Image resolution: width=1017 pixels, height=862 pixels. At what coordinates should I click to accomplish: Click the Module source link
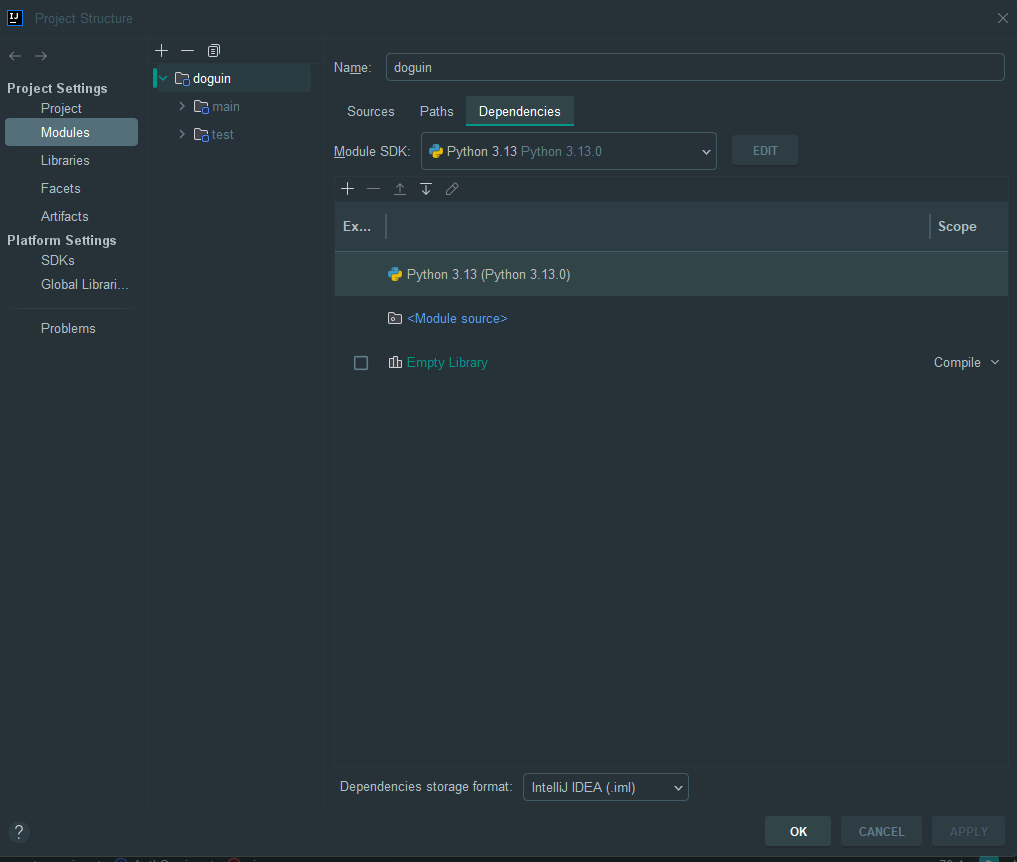click(457, 318)
